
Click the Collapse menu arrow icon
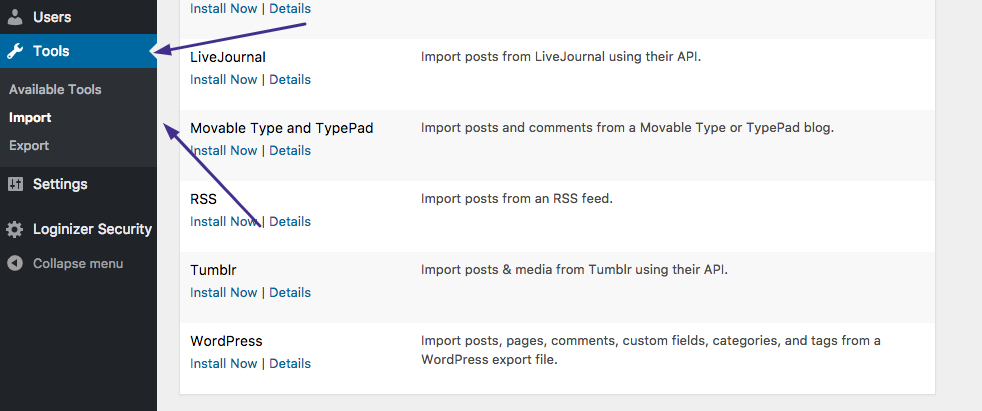15,264
